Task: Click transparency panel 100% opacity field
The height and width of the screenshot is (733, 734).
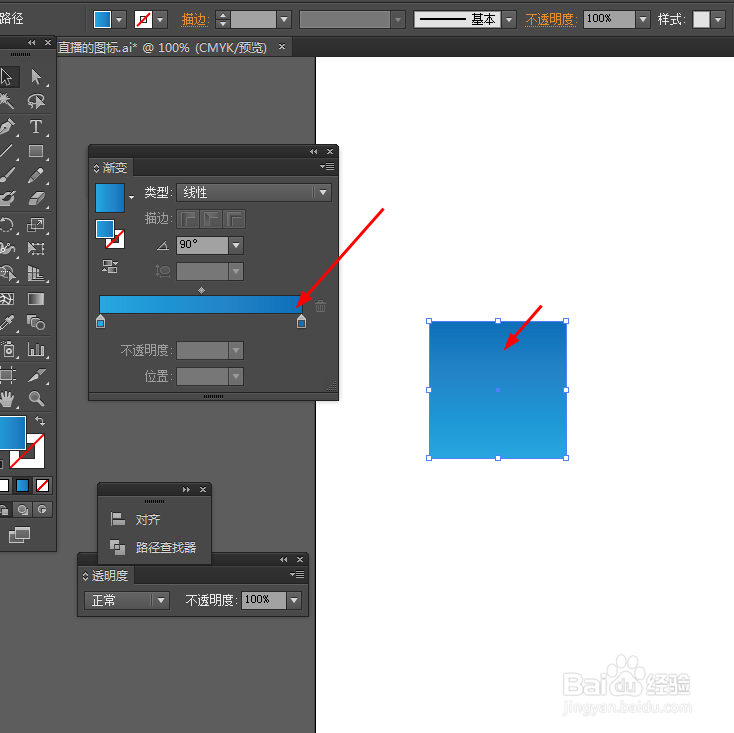Action: click(264, 600)
